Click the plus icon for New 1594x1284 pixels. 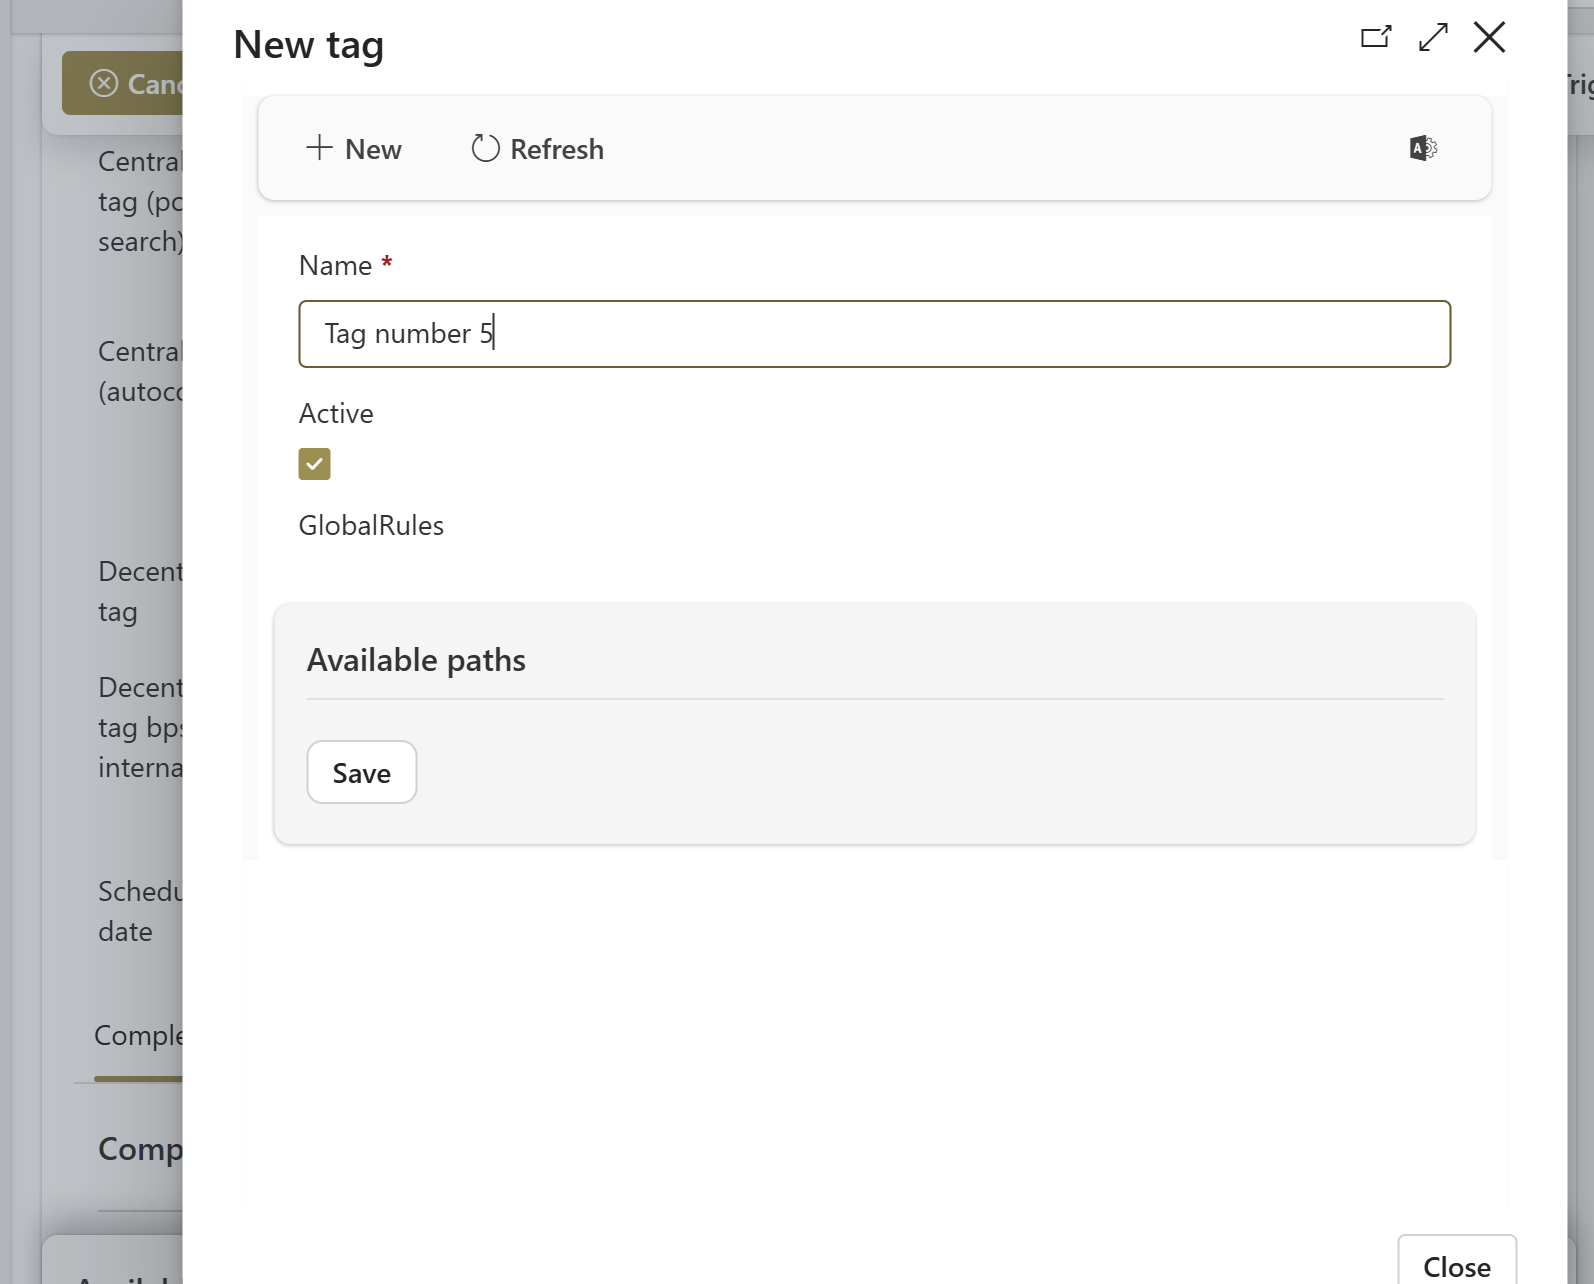click(x=319, y=148)
